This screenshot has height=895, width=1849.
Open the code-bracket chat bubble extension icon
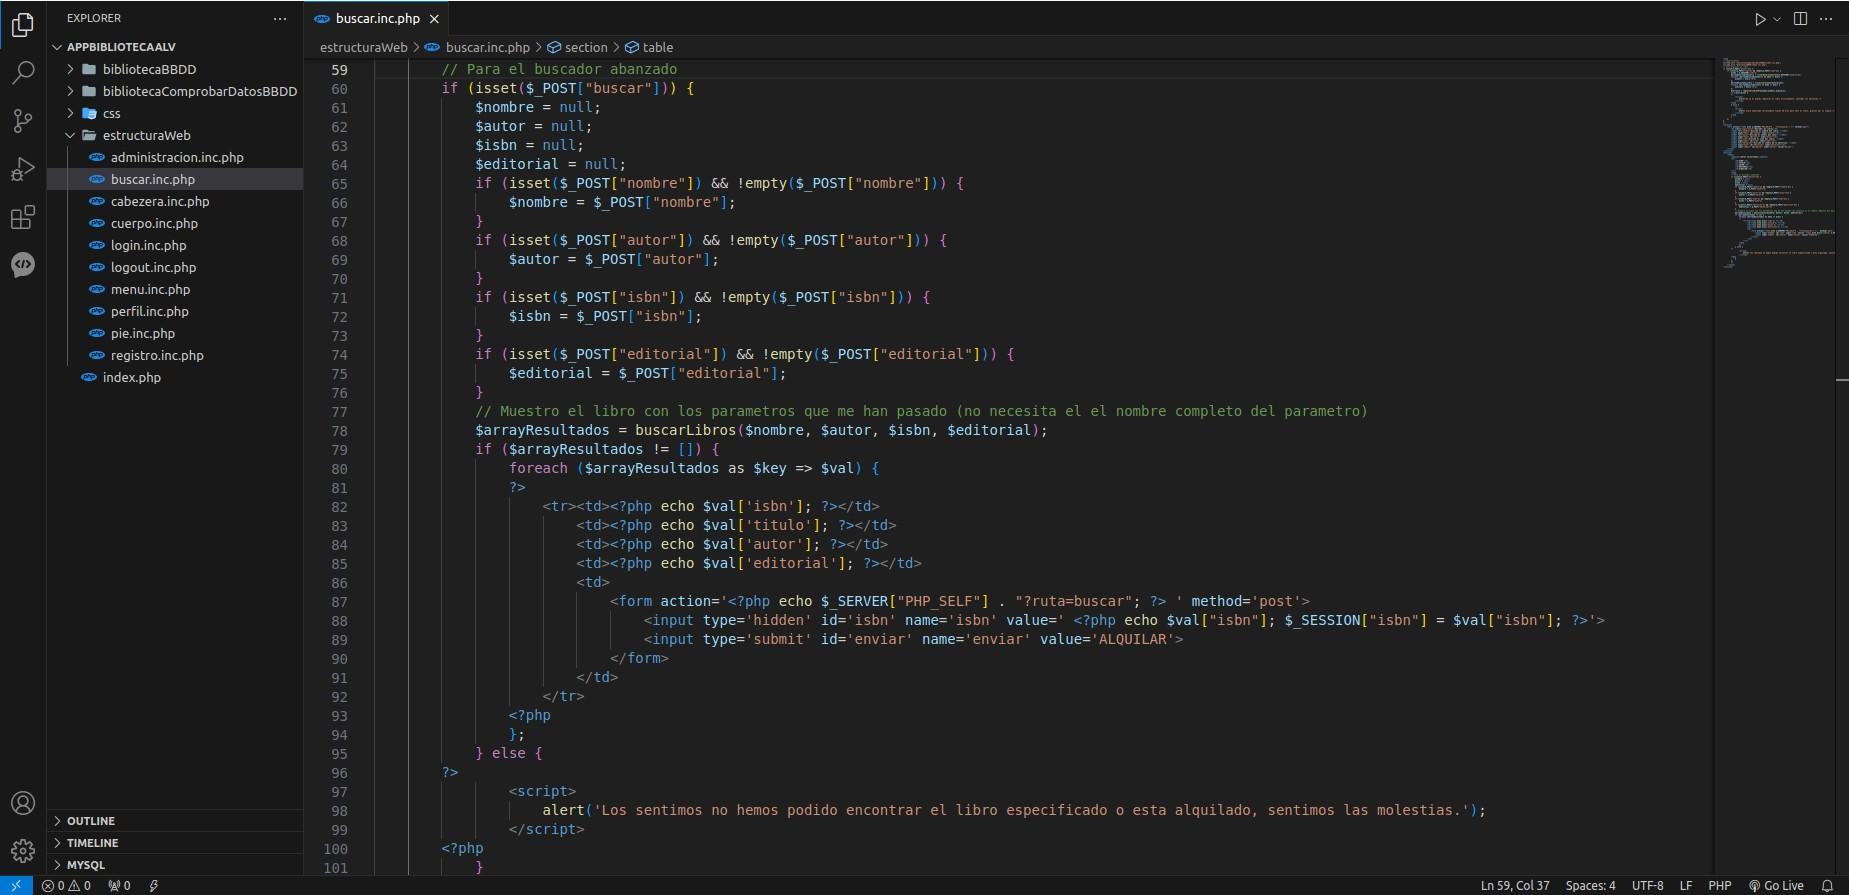22,264
